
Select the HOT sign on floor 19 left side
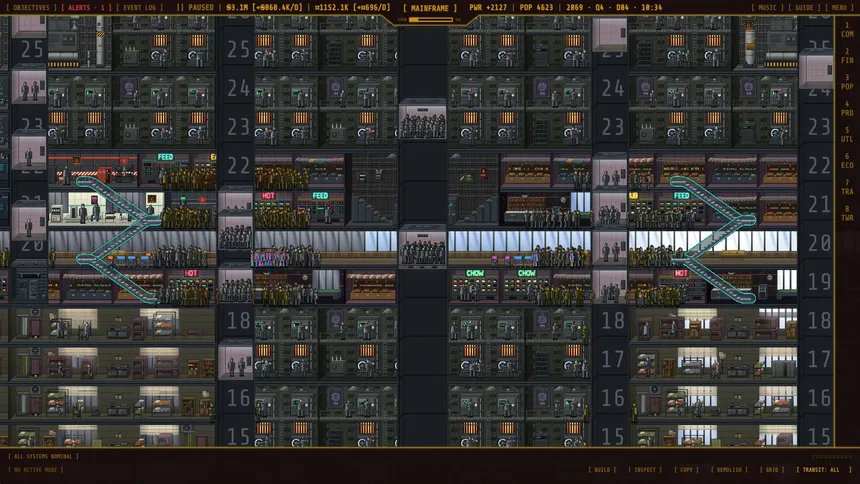click(x=191, y=273)
